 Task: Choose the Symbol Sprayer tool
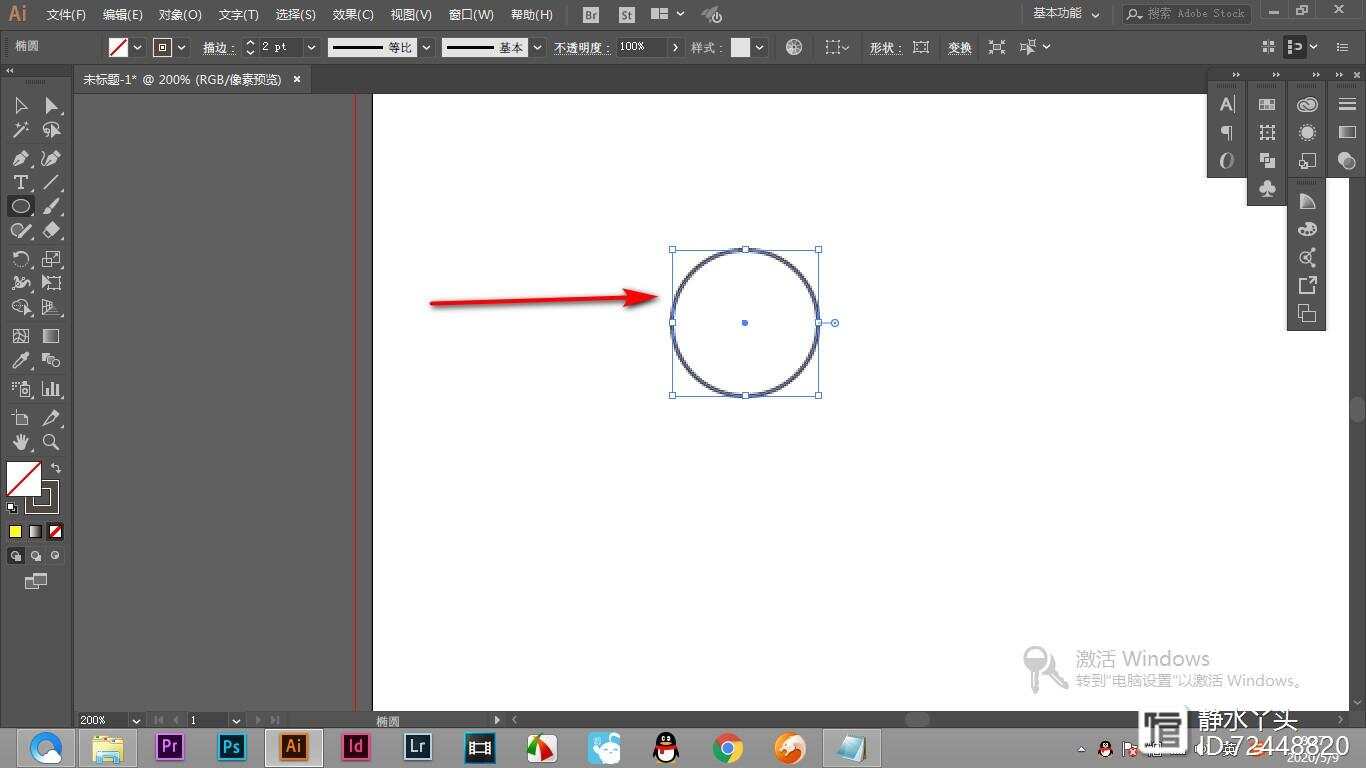click(x=20, y=389)
